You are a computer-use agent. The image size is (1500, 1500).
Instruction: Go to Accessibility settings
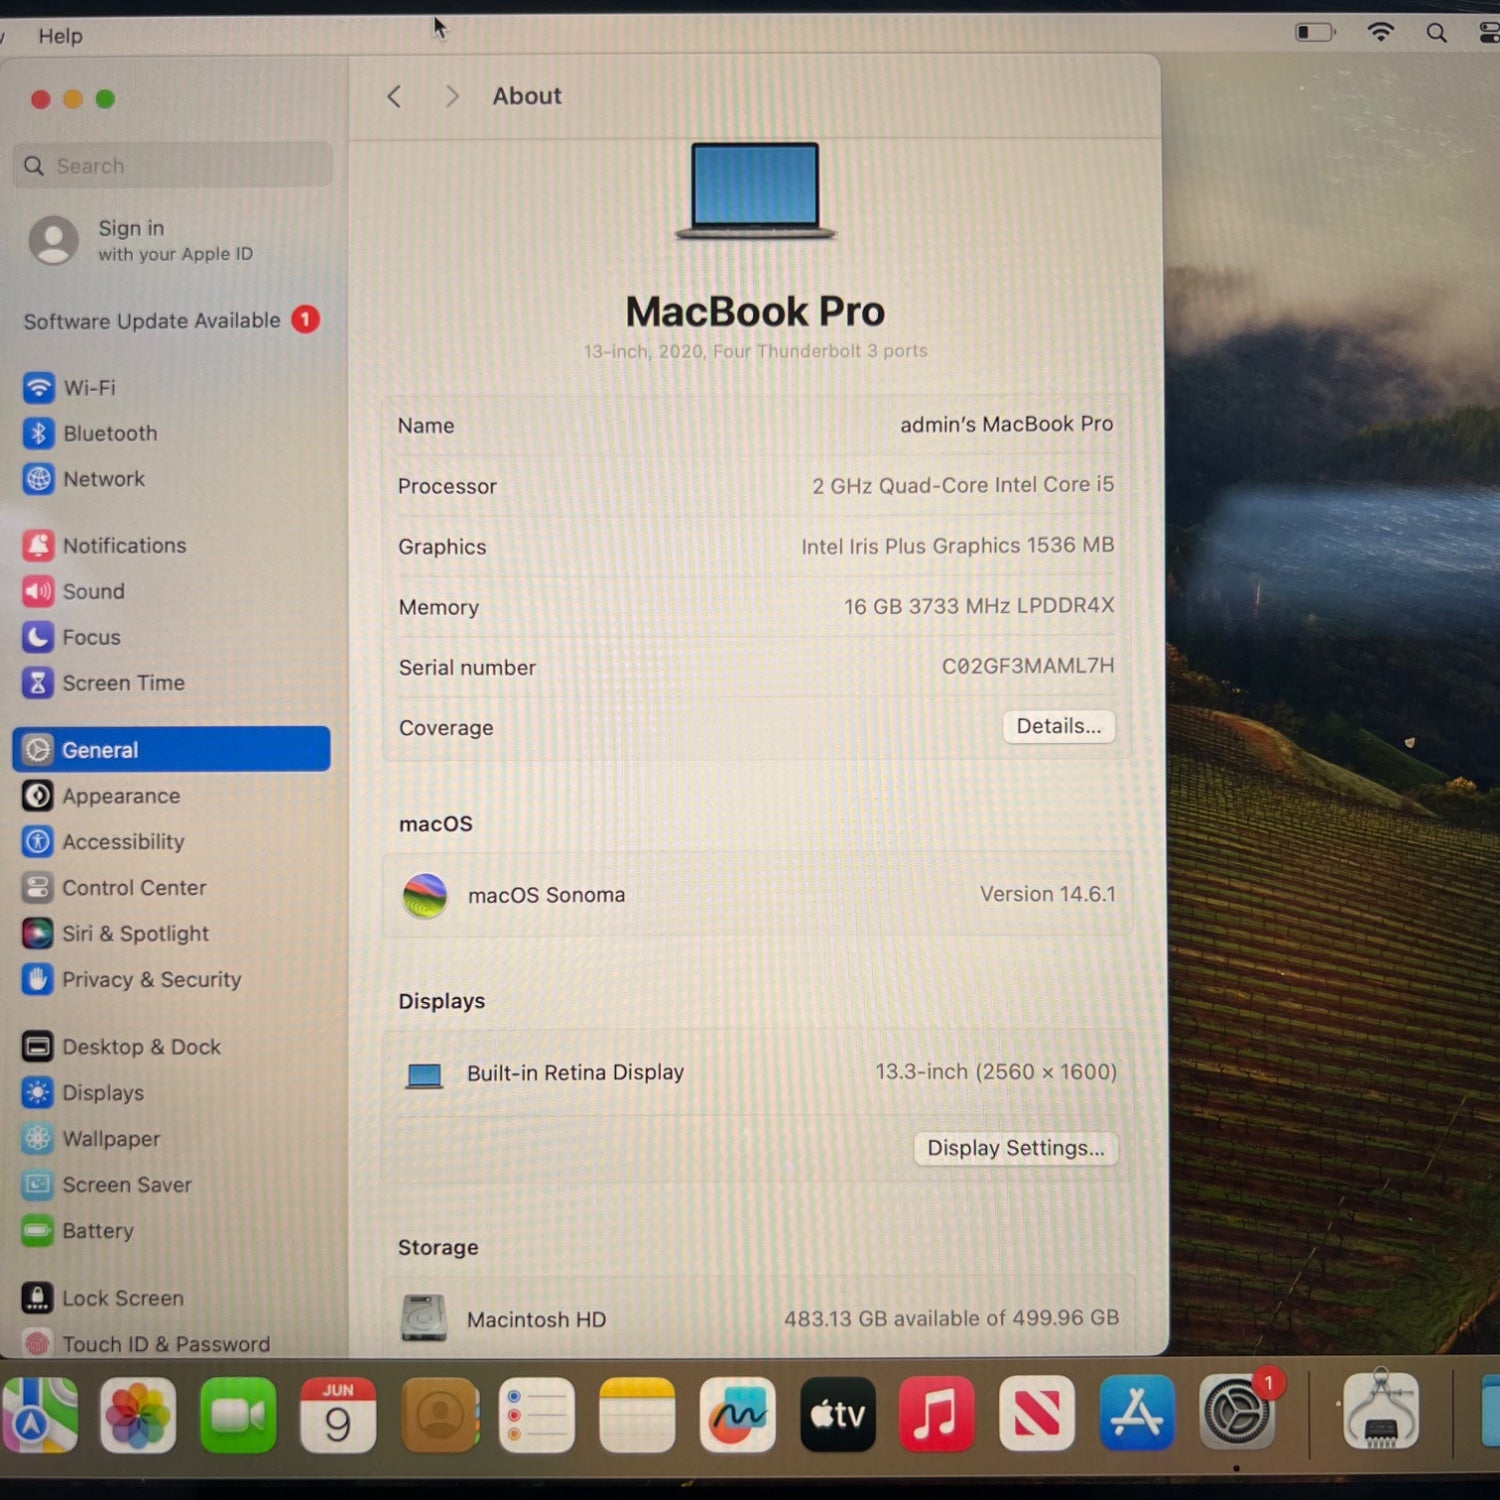(104, 842)
